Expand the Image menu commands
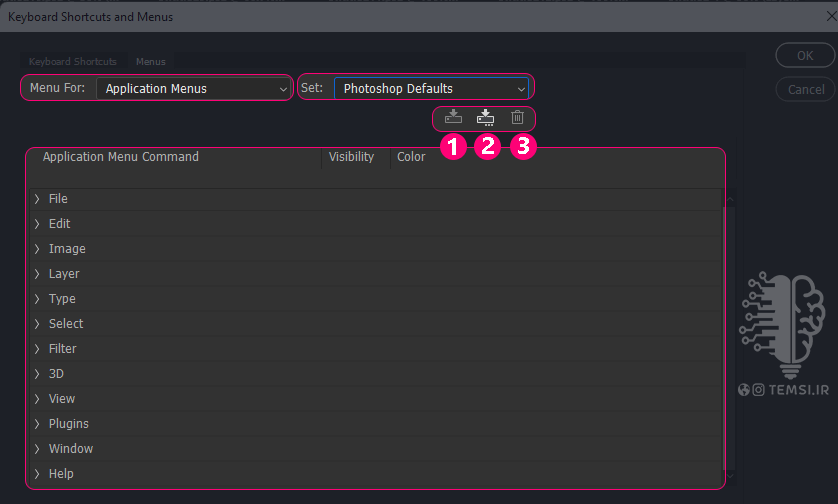 [37, 249]
